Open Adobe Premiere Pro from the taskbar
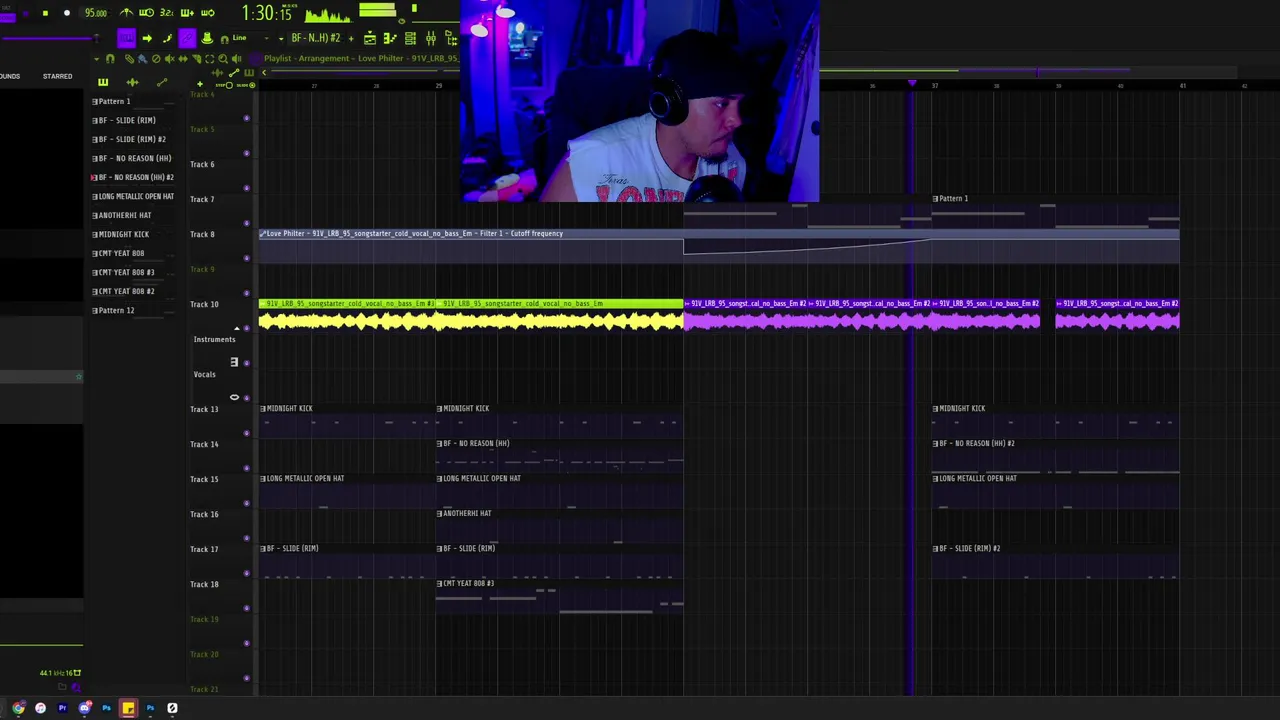This screenshot has height=720, width=1280. coord(62,708)
